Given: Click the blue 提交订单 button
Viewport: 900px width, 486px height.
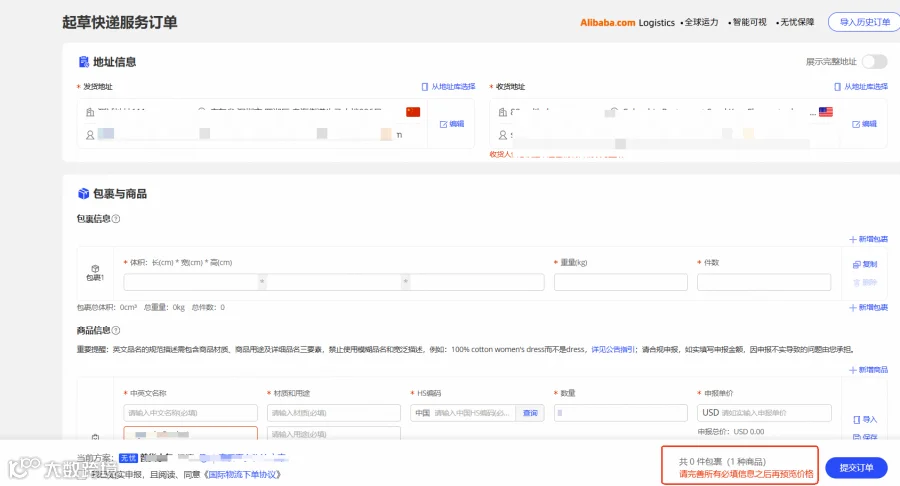Looking at the screenshot, I should click(856, 468).
